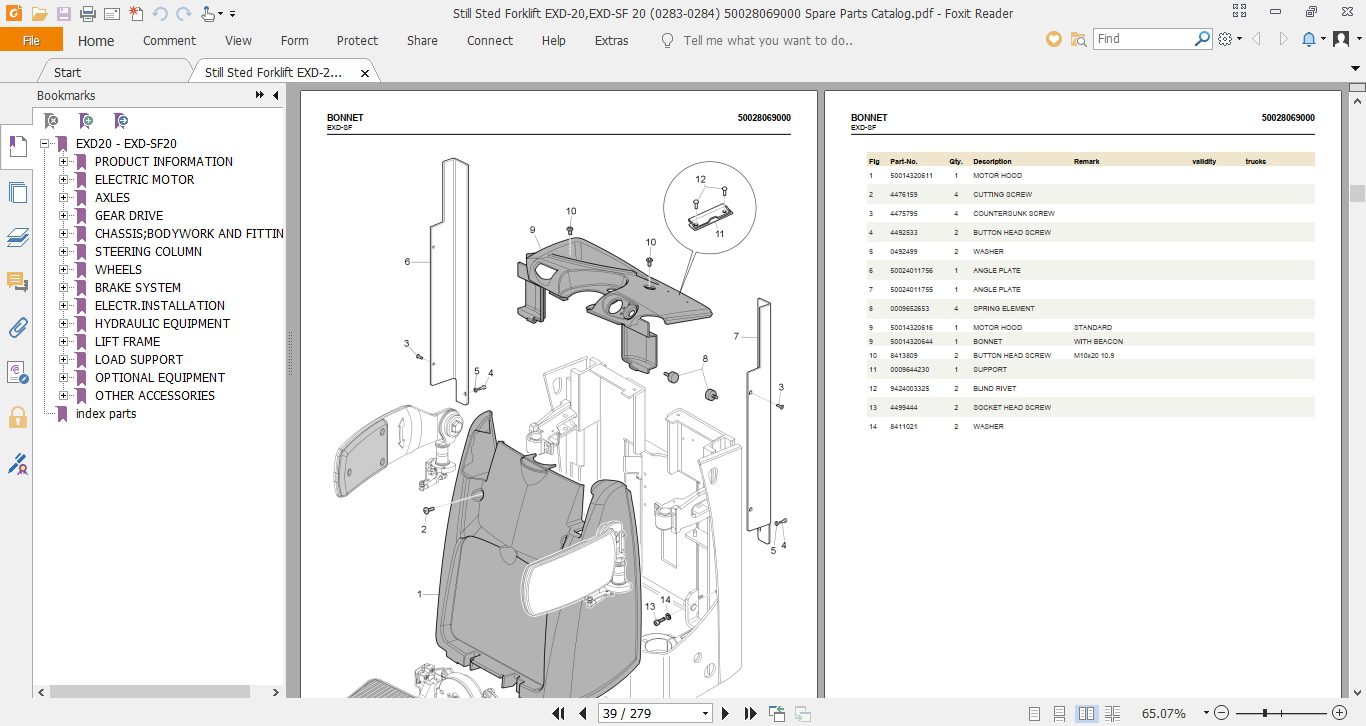
Task: Go to the last page
Action: coord(750,713)
